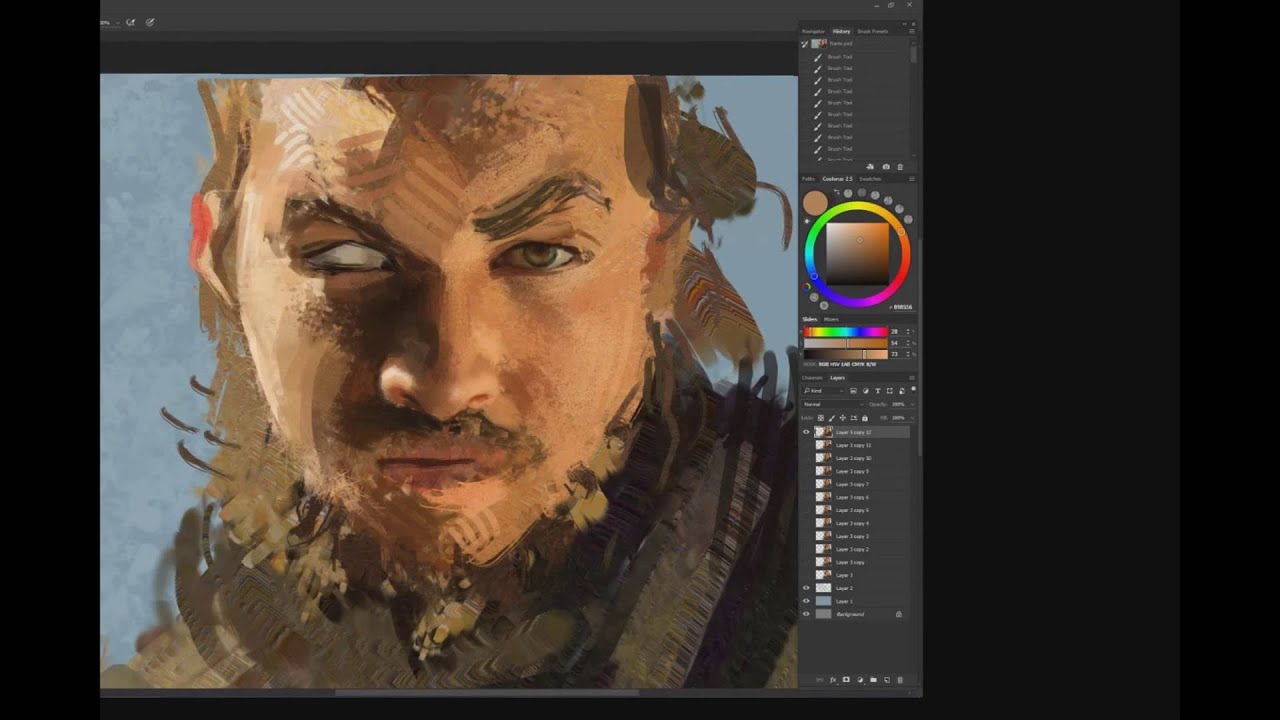
Task: Switch to the Mixers tab in Coolorus
Action: tap(831, 319)
